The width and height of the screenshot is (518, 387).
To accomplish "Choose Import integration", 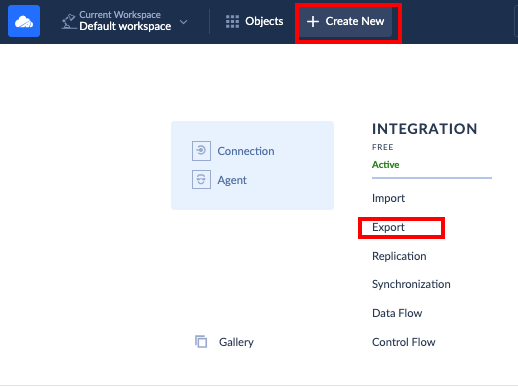I will (x=388, y=198).
